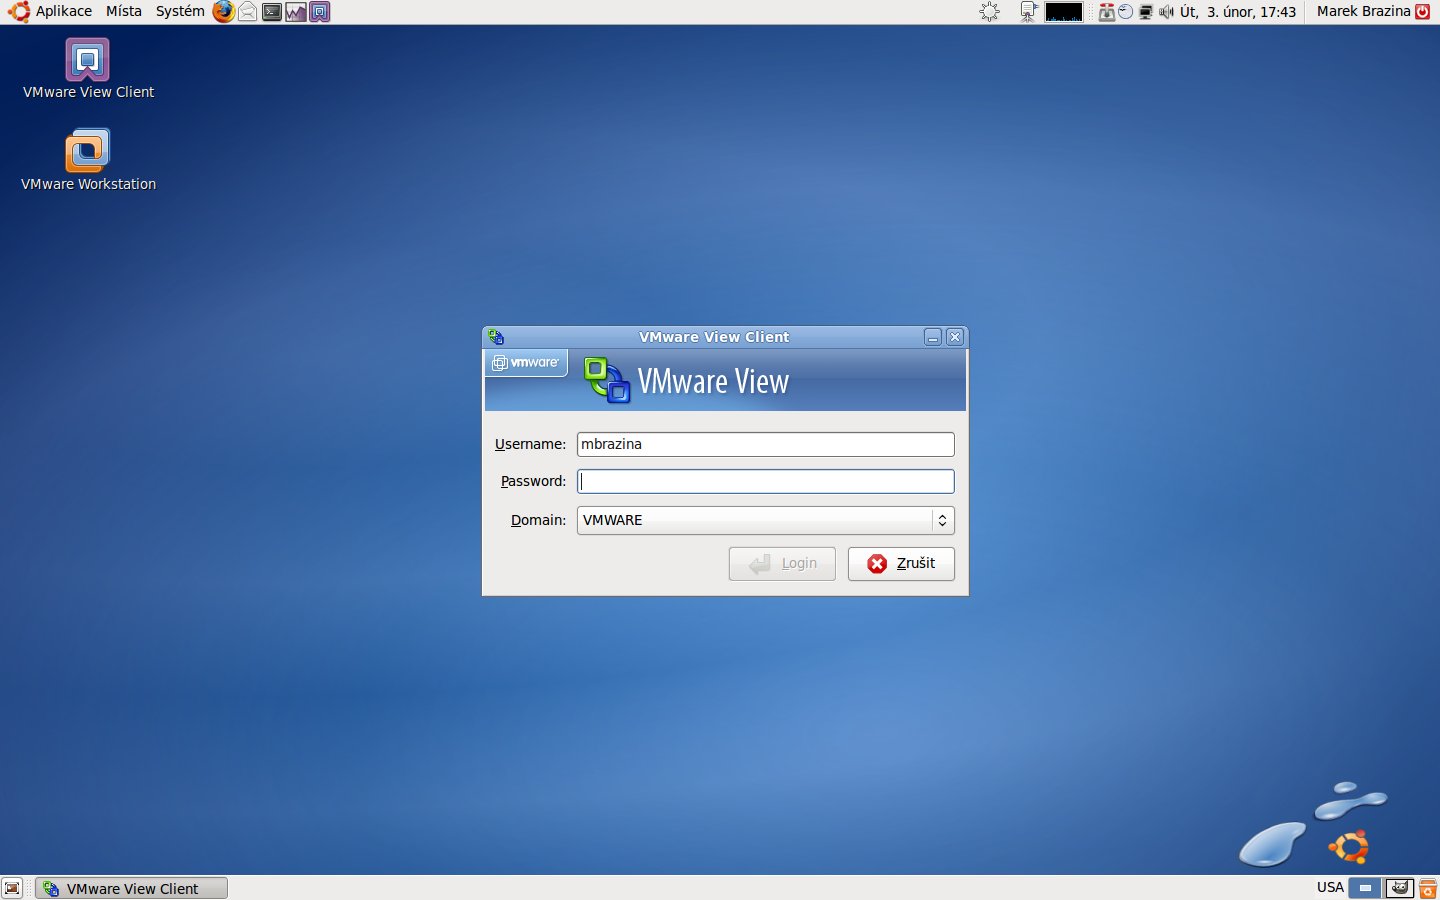Click the show desktop icon in bottom panel
The width and height of the screenshot is (1440, 900).
(12, 888)
